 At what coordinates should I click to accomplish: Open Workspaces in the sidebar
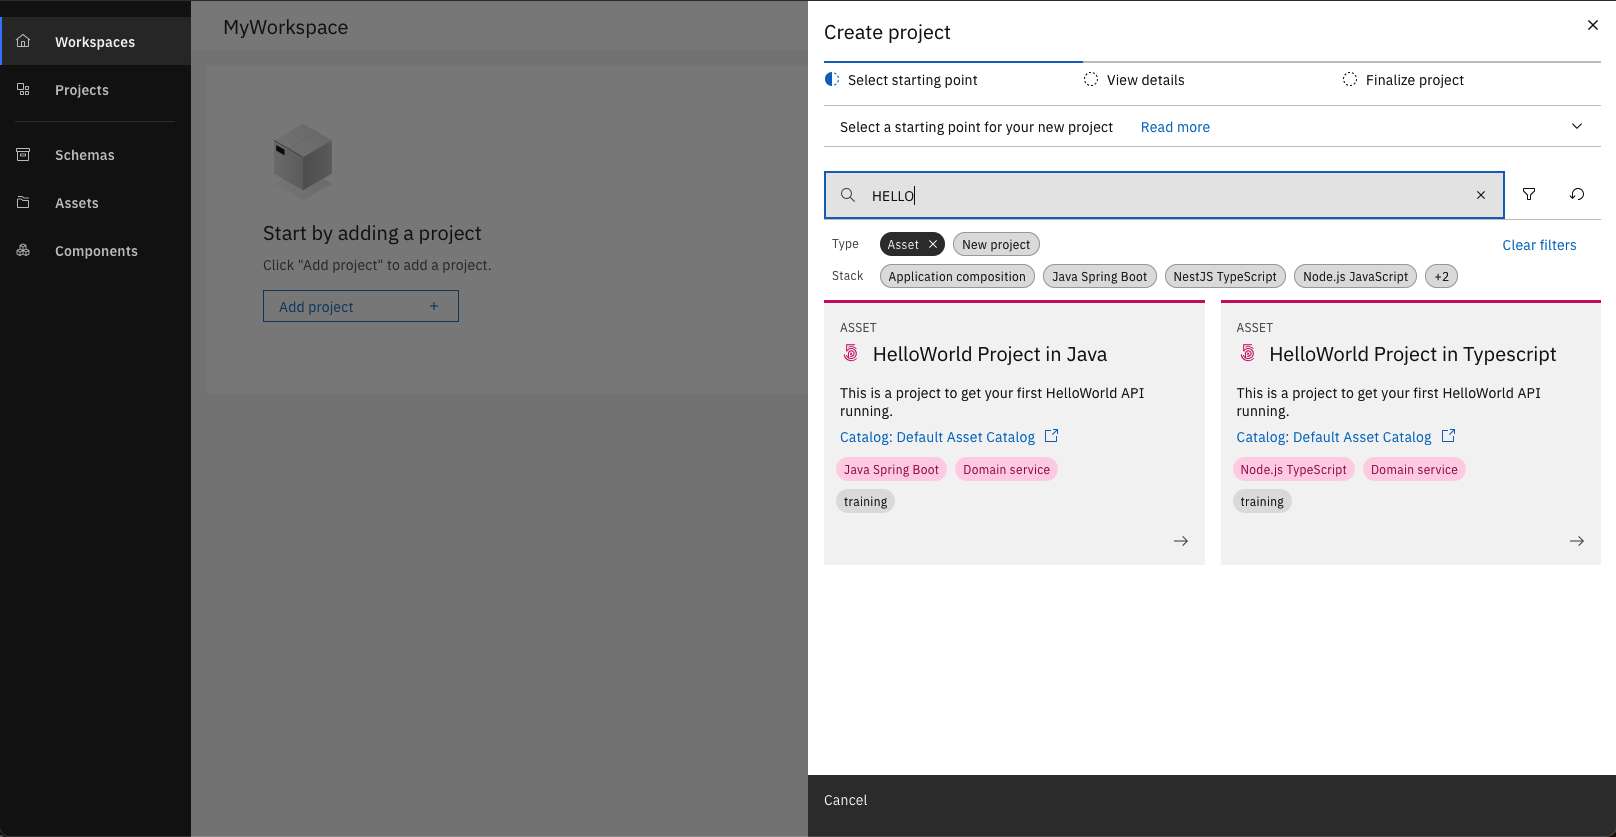click(95, 41)
